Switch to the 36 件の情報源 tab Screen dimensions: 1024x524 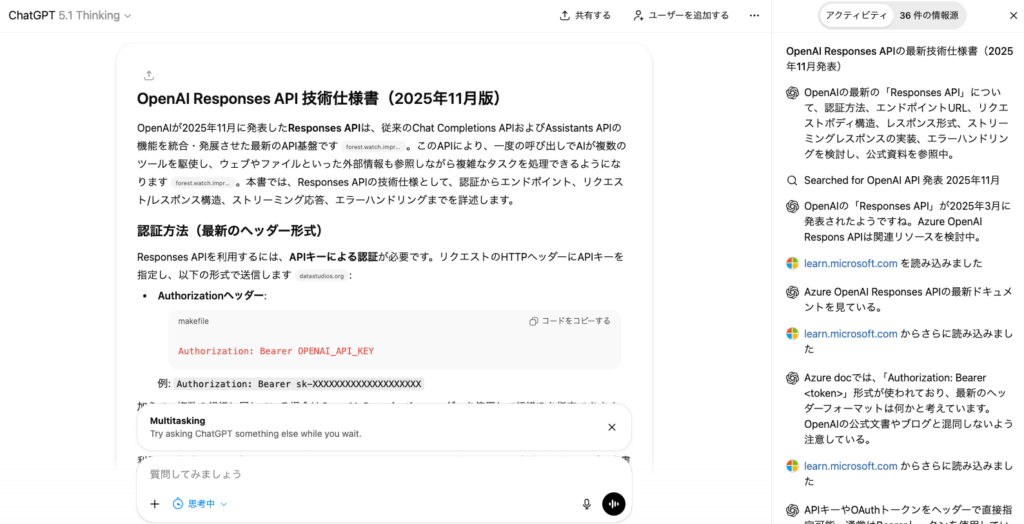pyautogui.click(x=928, y=15)
